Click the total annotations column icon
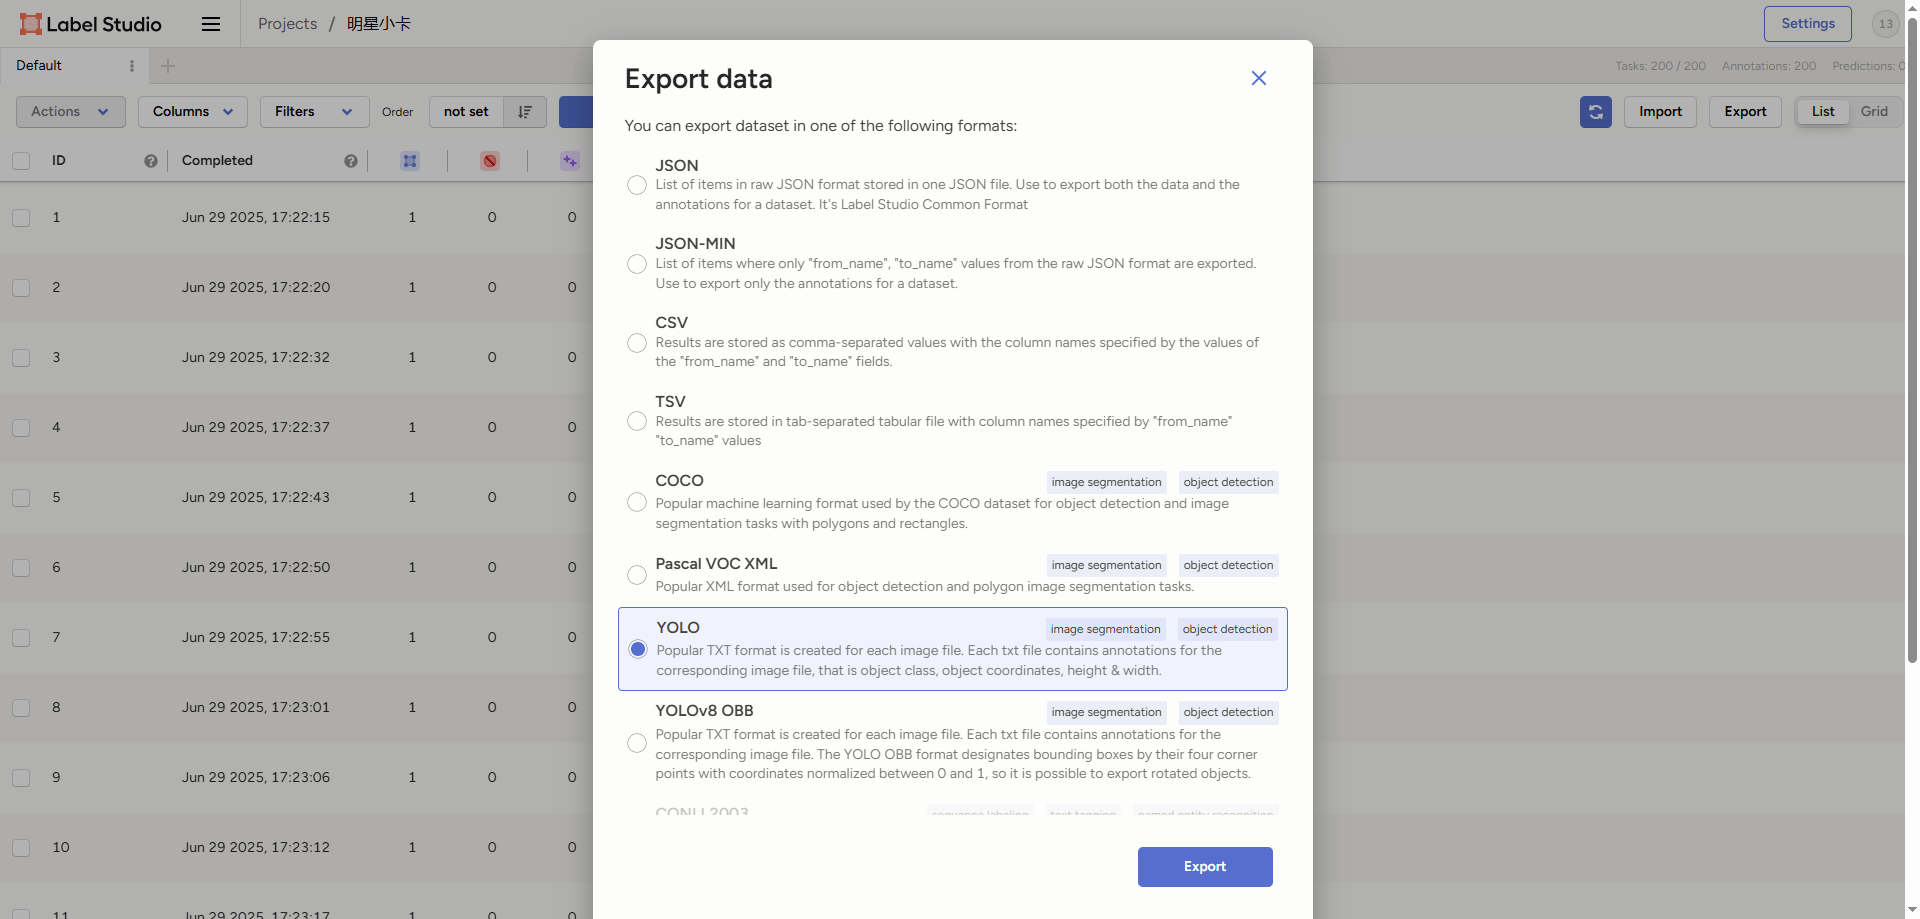 pos(410,161)
